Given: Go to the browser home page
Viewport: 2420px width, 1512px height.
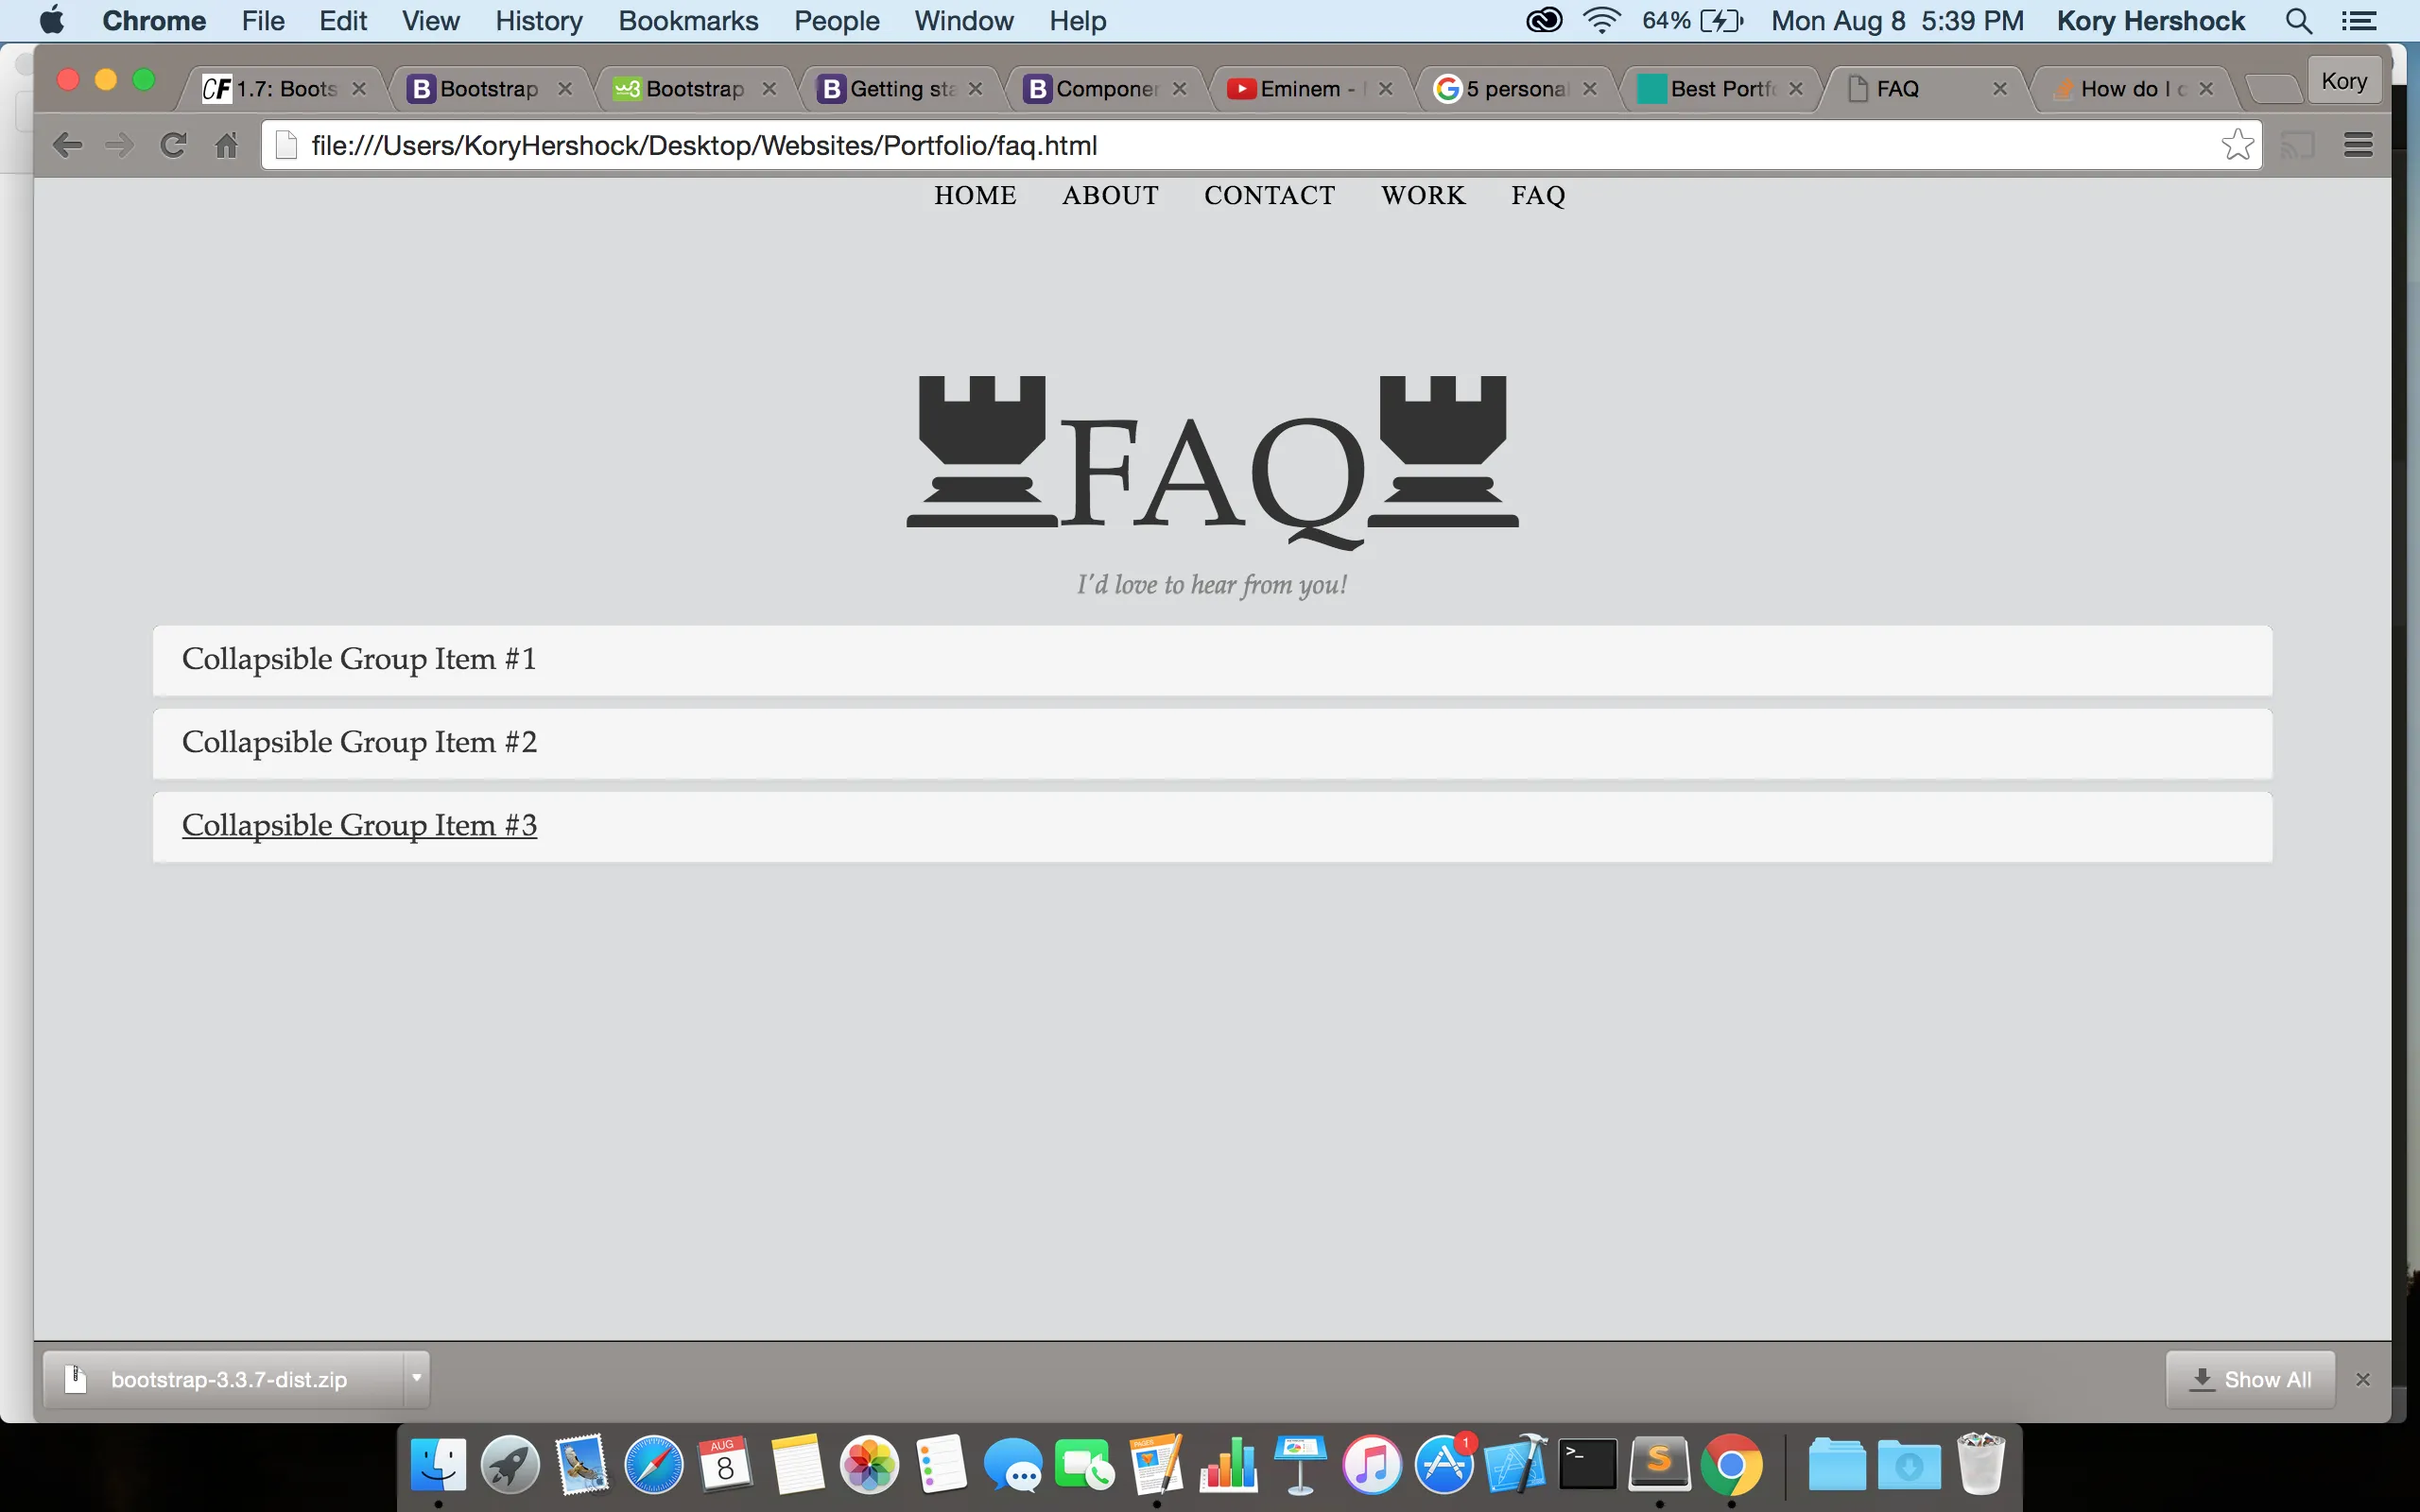Looking at the screenshot, I should coord(227,145).
